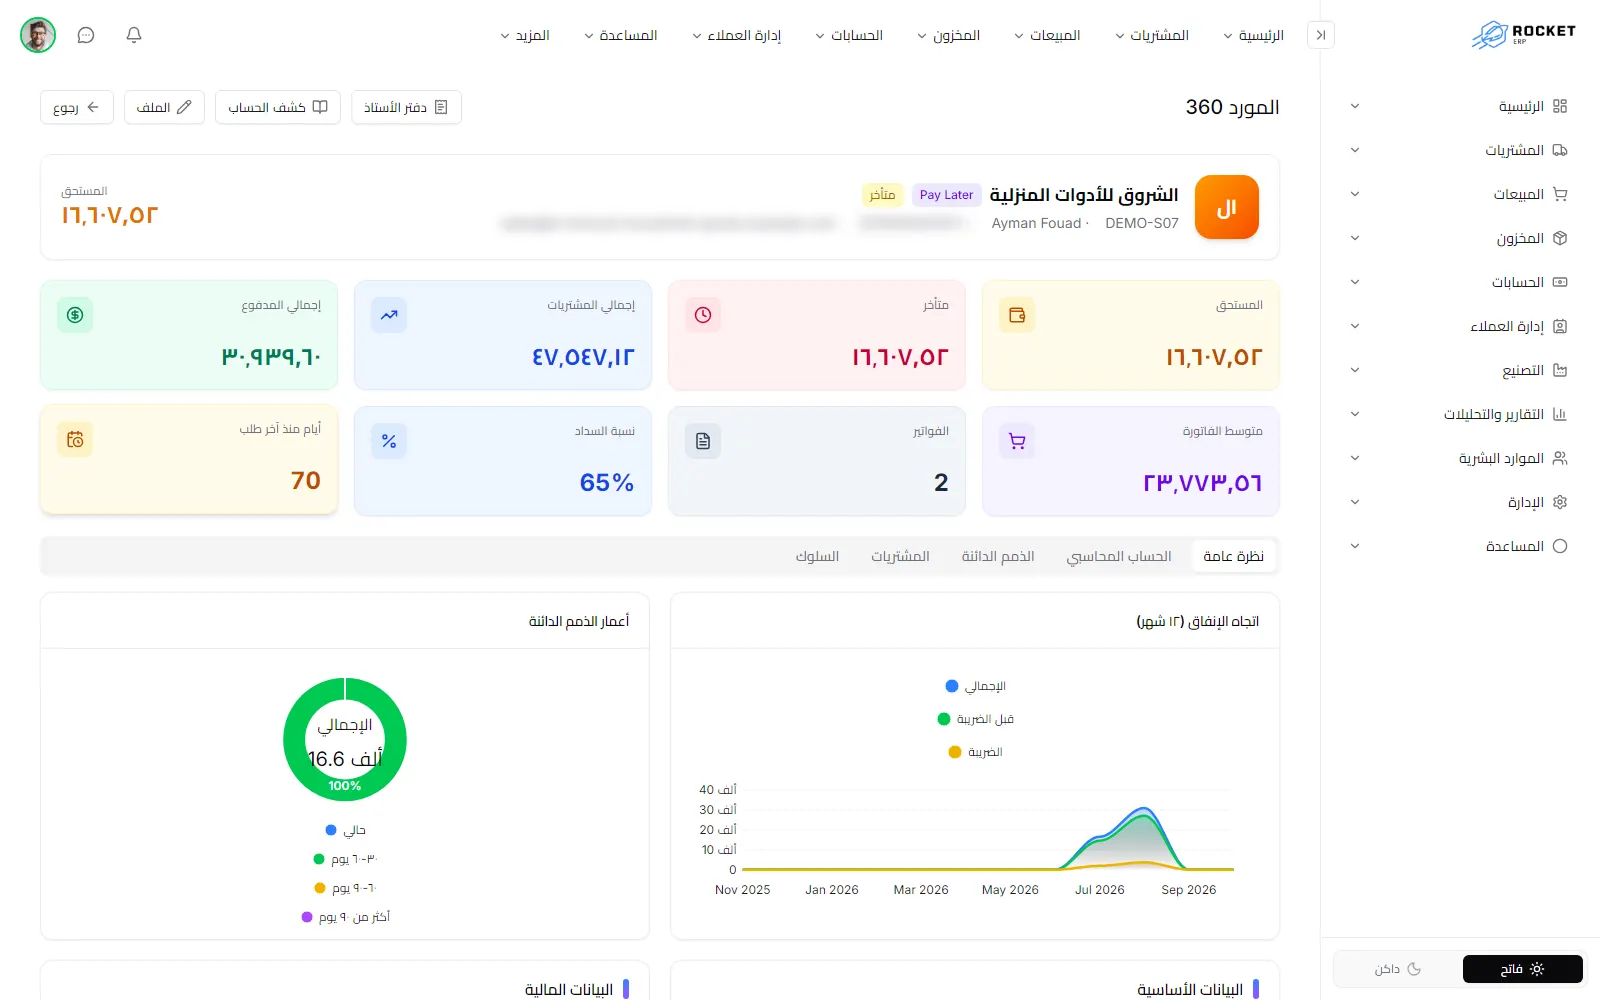Toggle ٣٠-٦٠ يوم aging legend entry
This screenshot has width=1600, height=1000.
(x=345, y=859)
